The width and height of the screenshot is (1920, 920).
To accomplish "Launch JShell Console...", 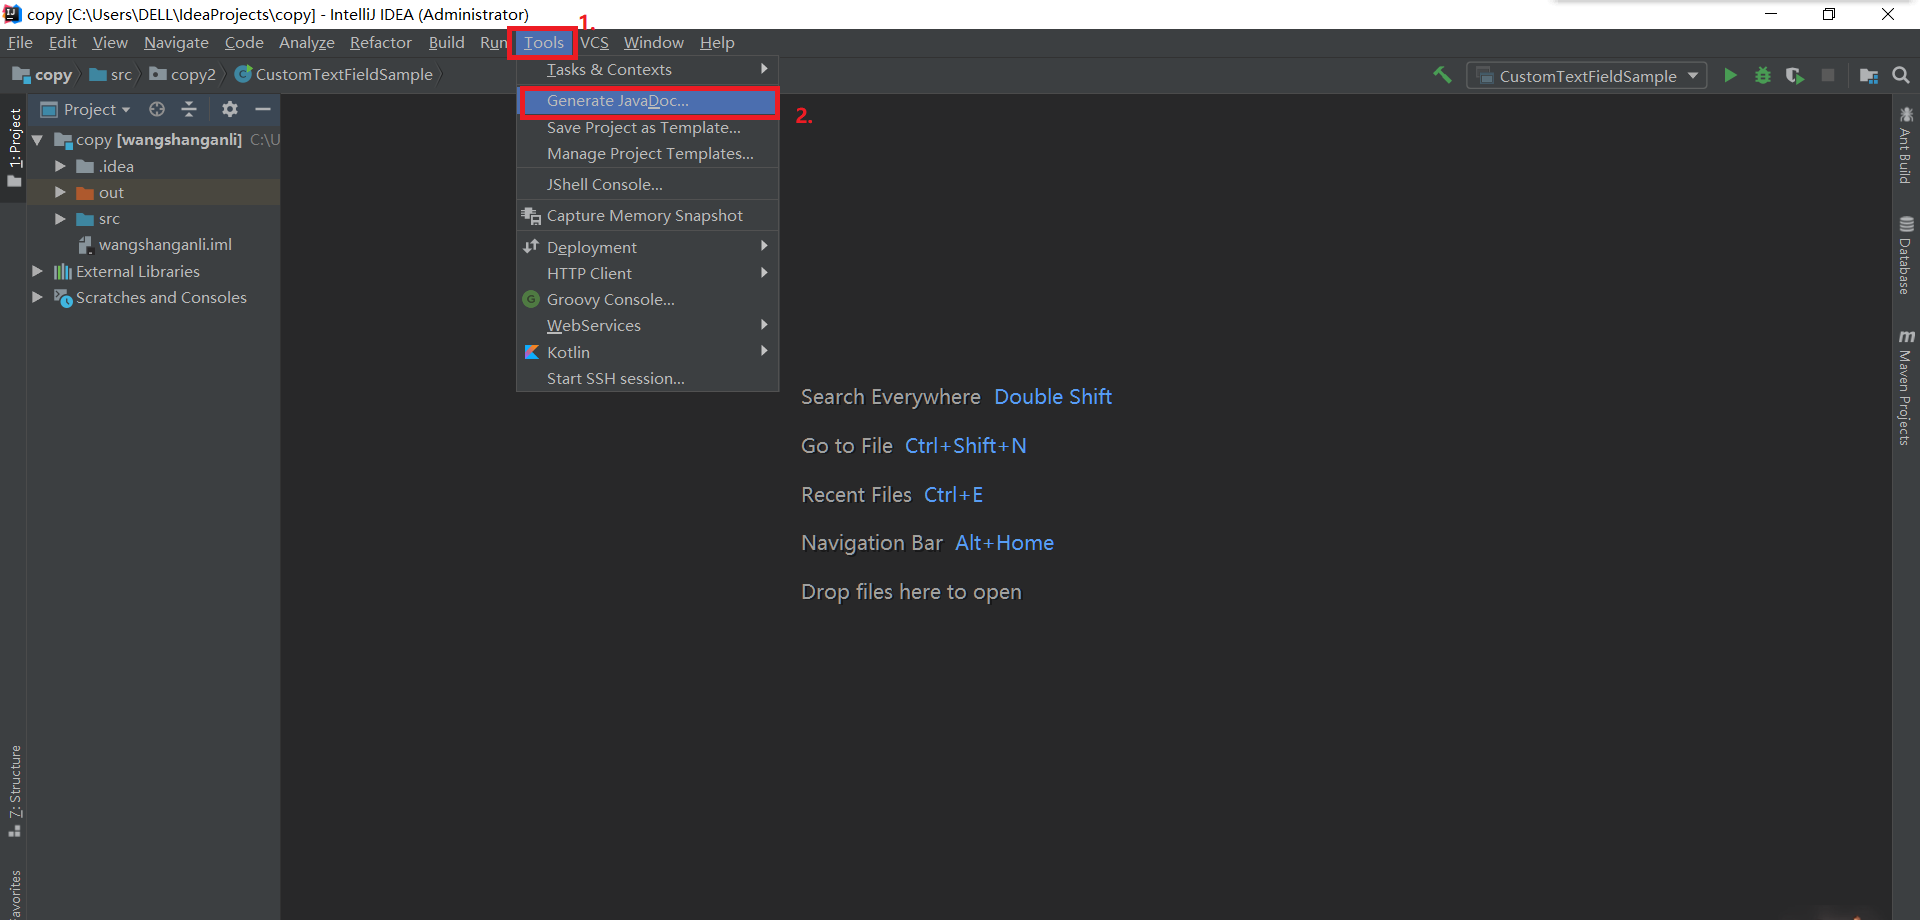I will [x=647, y=185].
